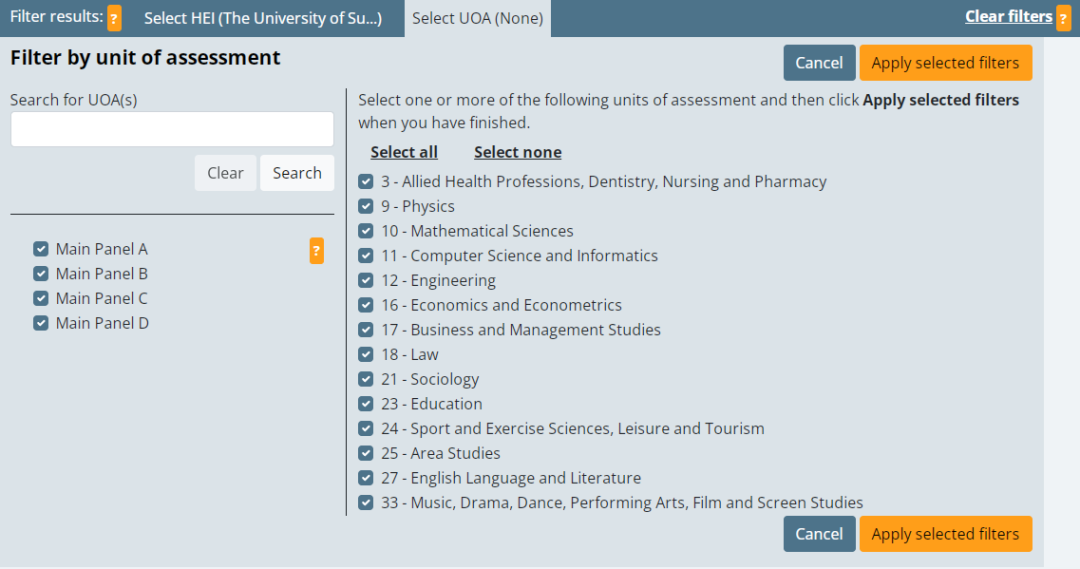This screenshot has height=569, width=1080.
Task: Toggle 33 - Music, Drama, Dance checkbox
Action: coord(366,503)
